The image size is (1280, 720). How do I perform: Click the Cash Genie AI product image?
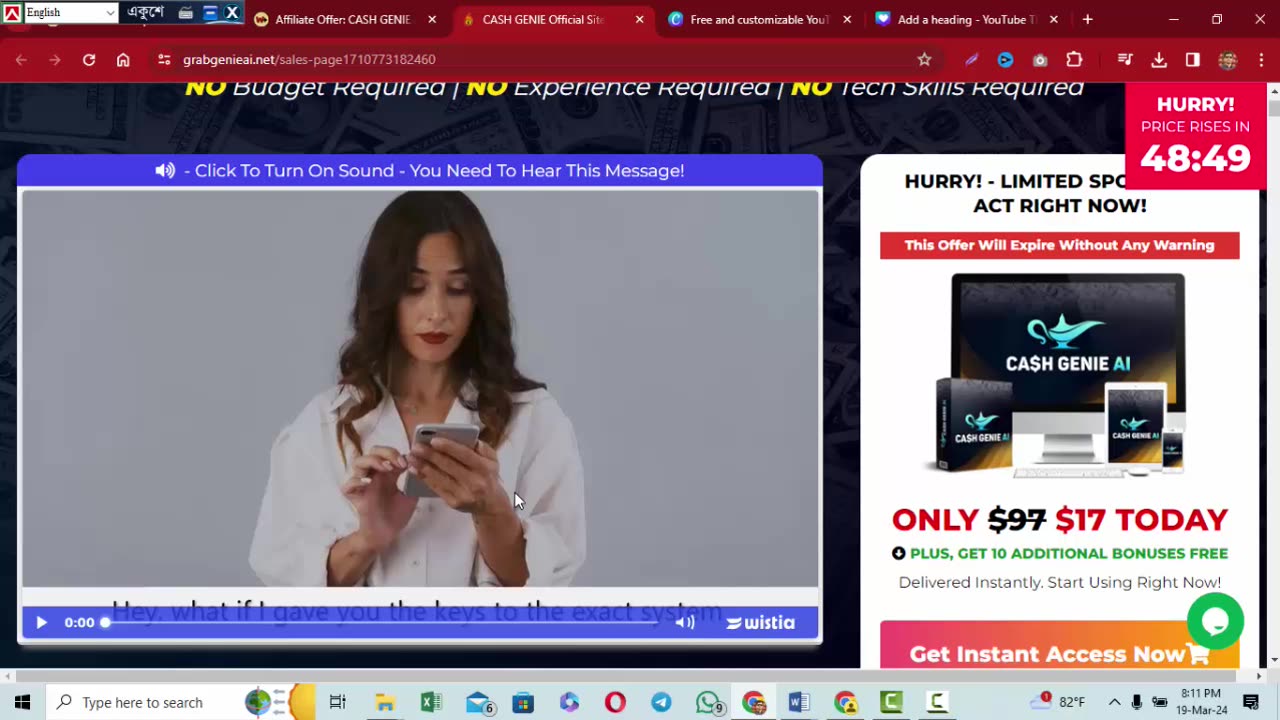tap(1060, 376)
